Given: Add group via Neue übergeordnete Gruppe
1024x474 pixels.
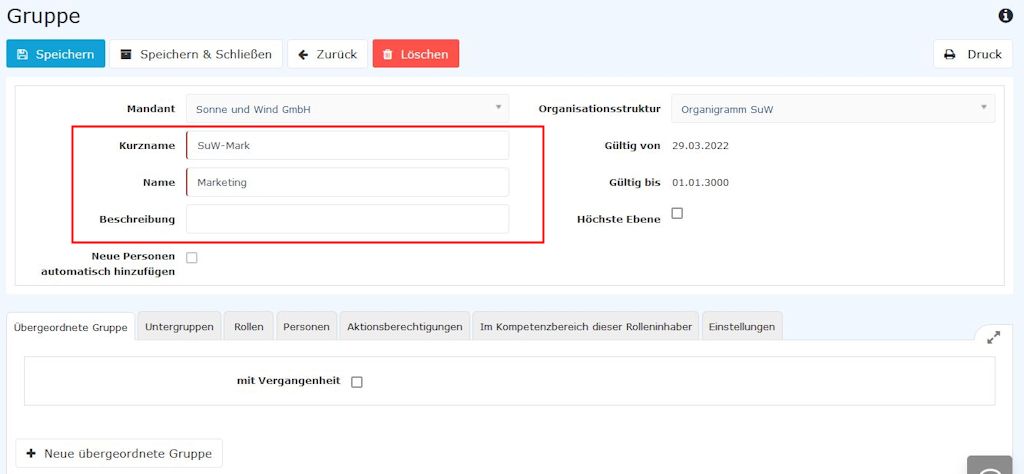Looking at the screenshot, I should click(x=119, y=453).
